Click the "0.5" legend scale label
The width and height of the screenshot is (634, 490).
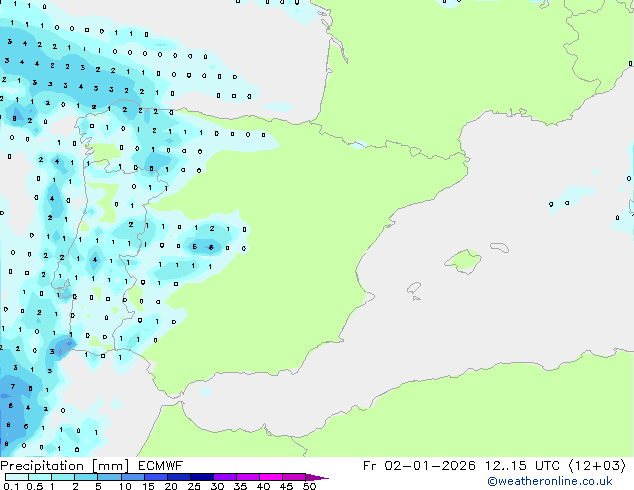[35, 486]
